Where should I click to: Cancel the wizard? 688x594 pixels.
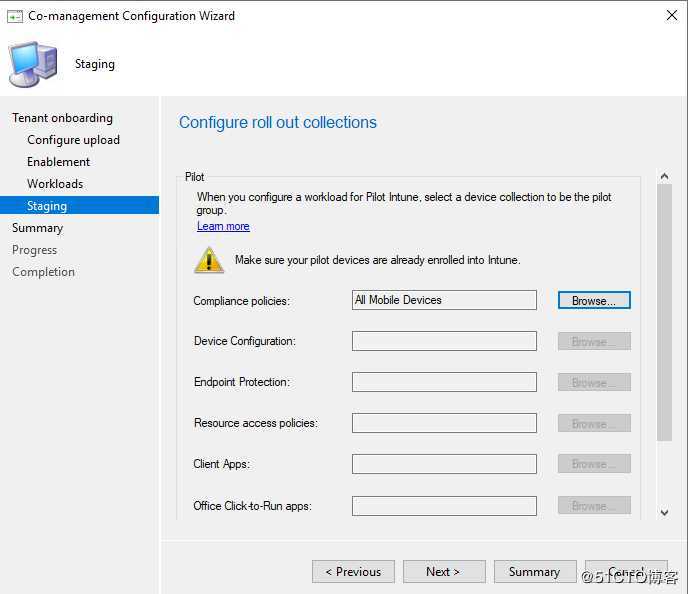pyautogui.click(x=626, y=572)
